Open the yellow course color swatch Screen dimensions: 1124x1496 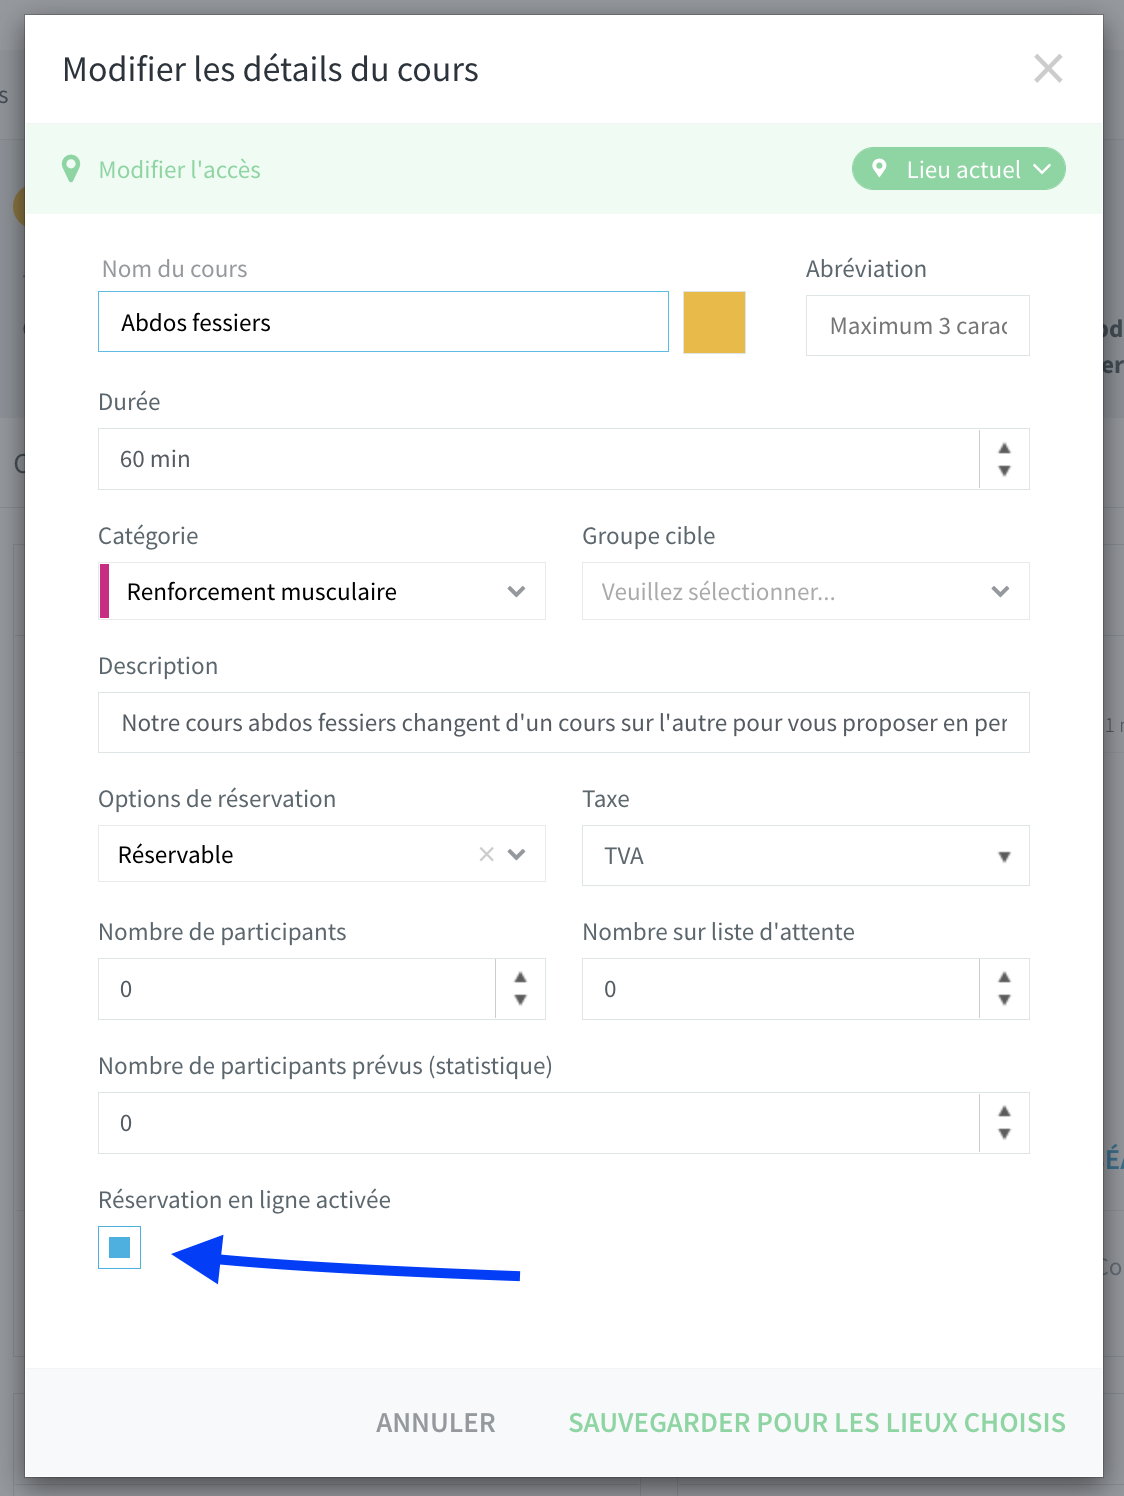[x=714, y=322]
